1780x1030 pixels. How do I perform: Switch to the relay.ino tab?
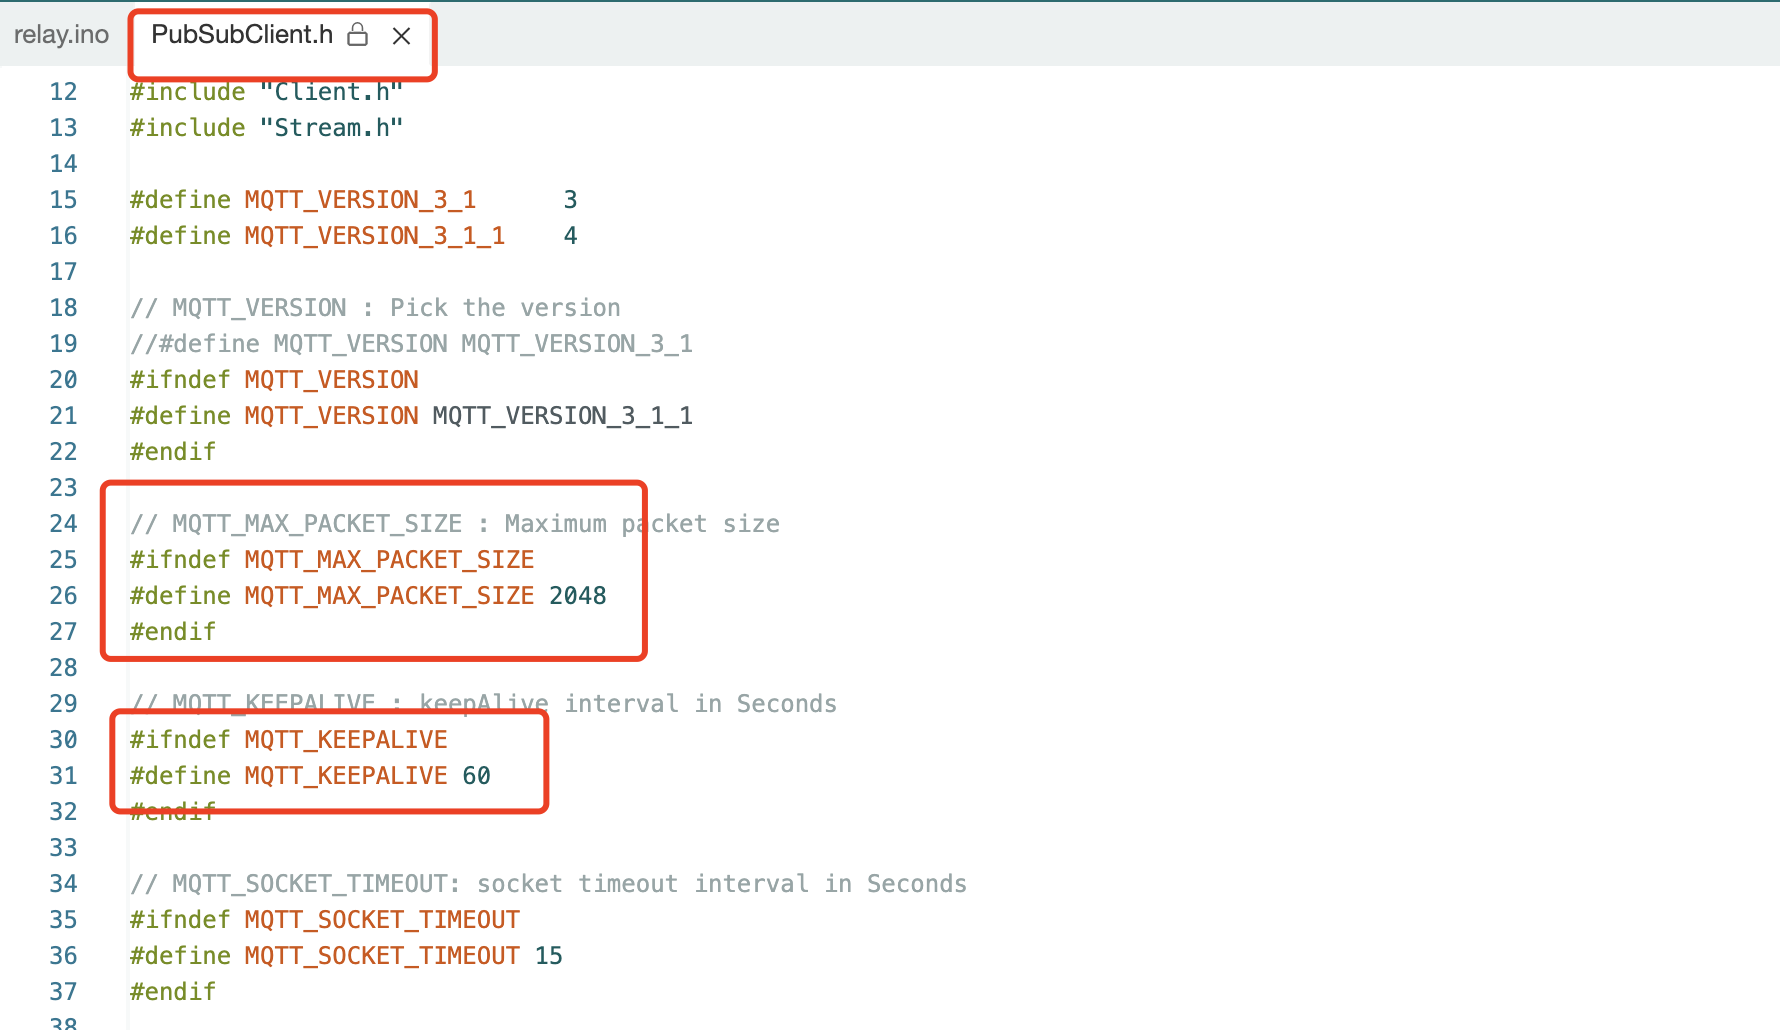click(x=60, y=34)
